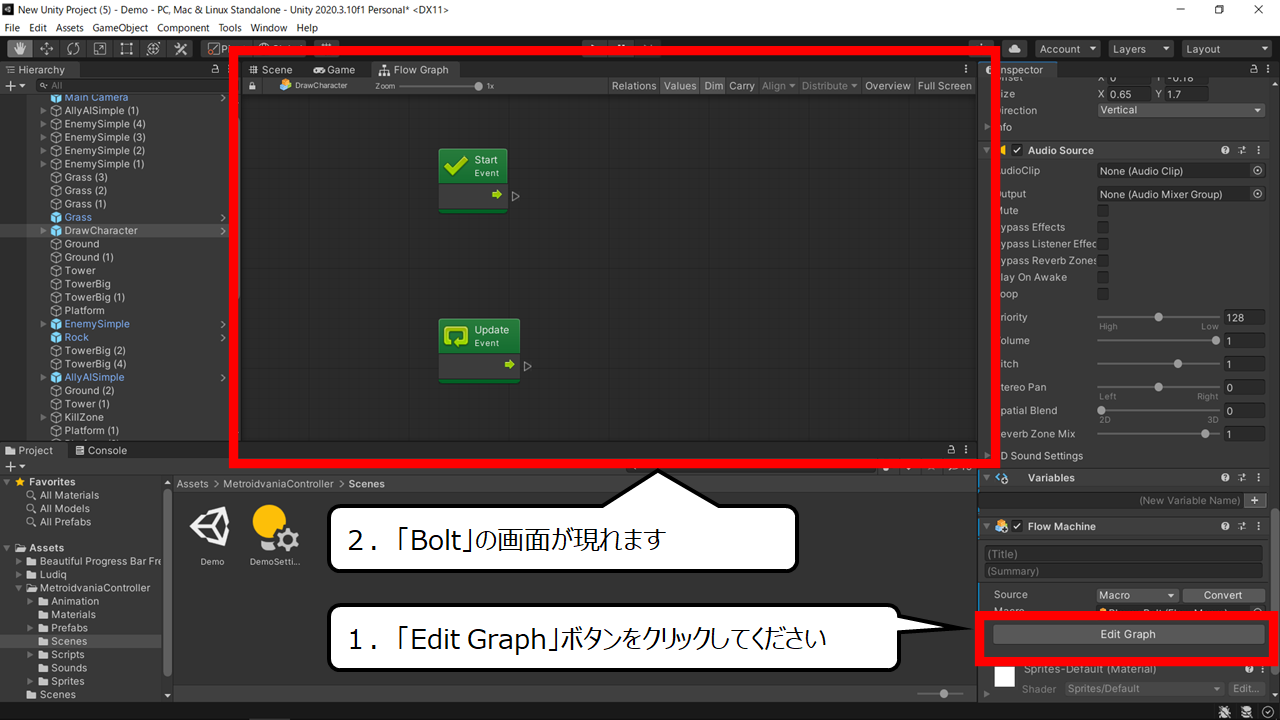Open the Direction Vertical dropdown
Viewport: 1280px width, 720px height.
1181,110
